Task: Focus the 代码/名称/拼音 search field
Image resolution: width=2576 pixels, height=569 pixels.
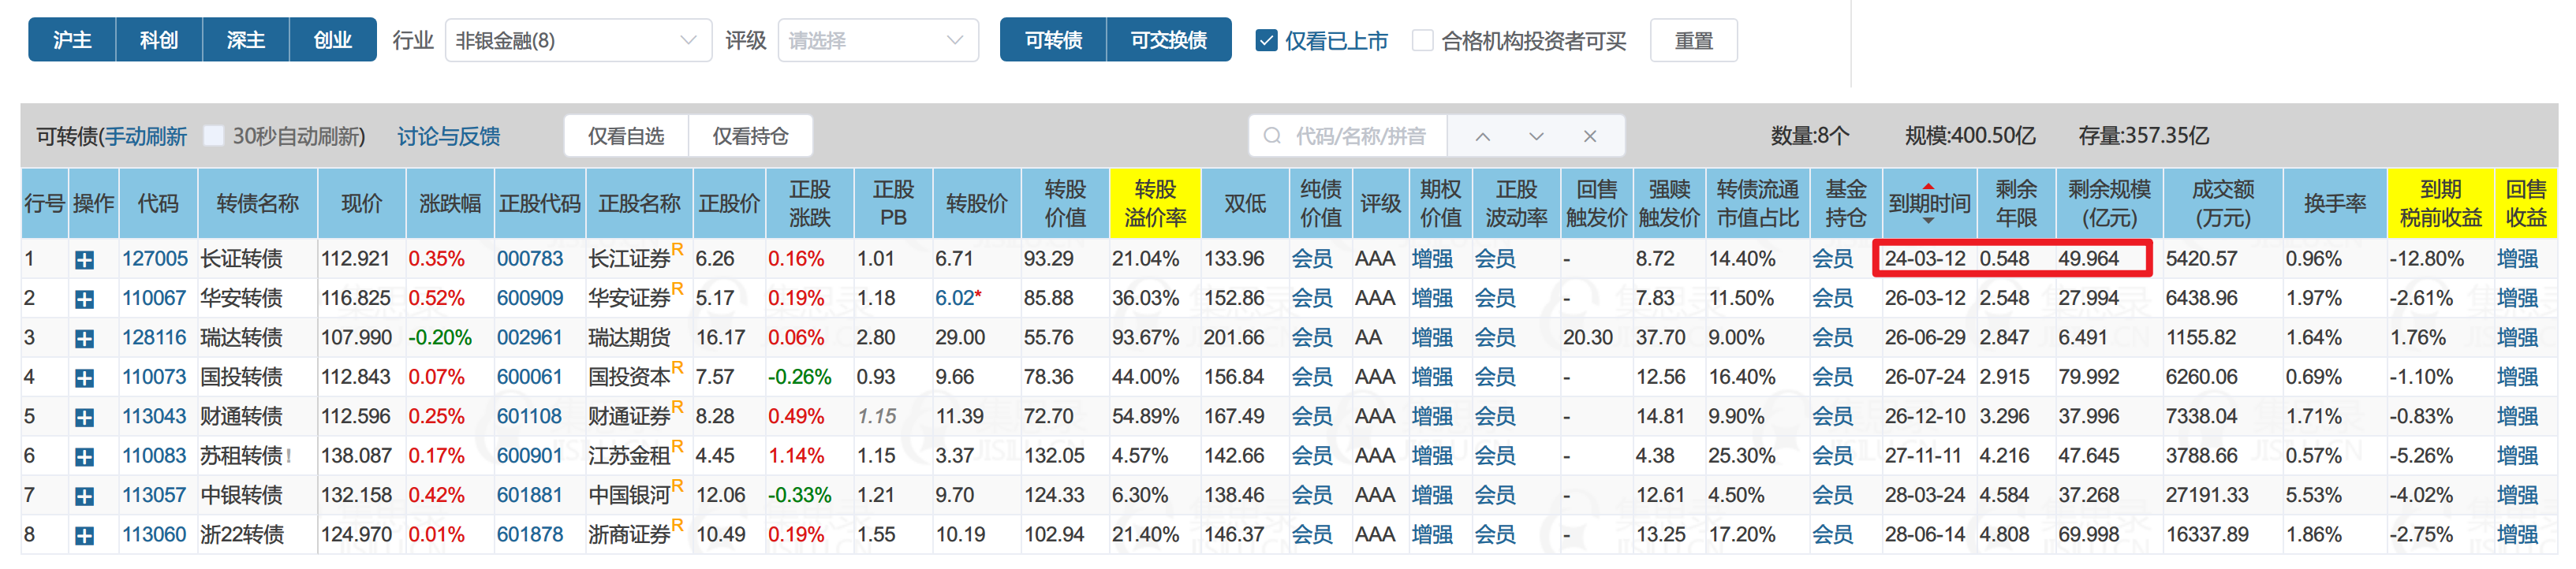Action: [1360, 136]
